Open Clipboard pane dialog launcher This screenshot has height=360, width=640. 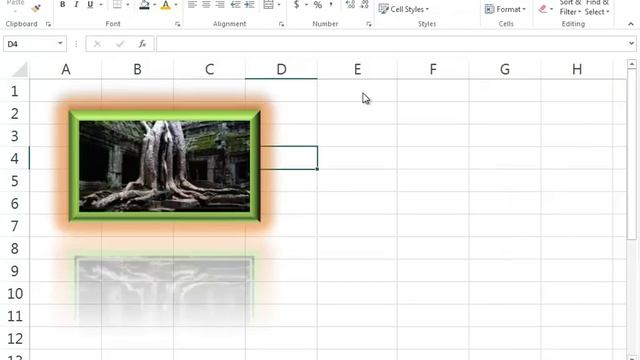tap(48, 24)
